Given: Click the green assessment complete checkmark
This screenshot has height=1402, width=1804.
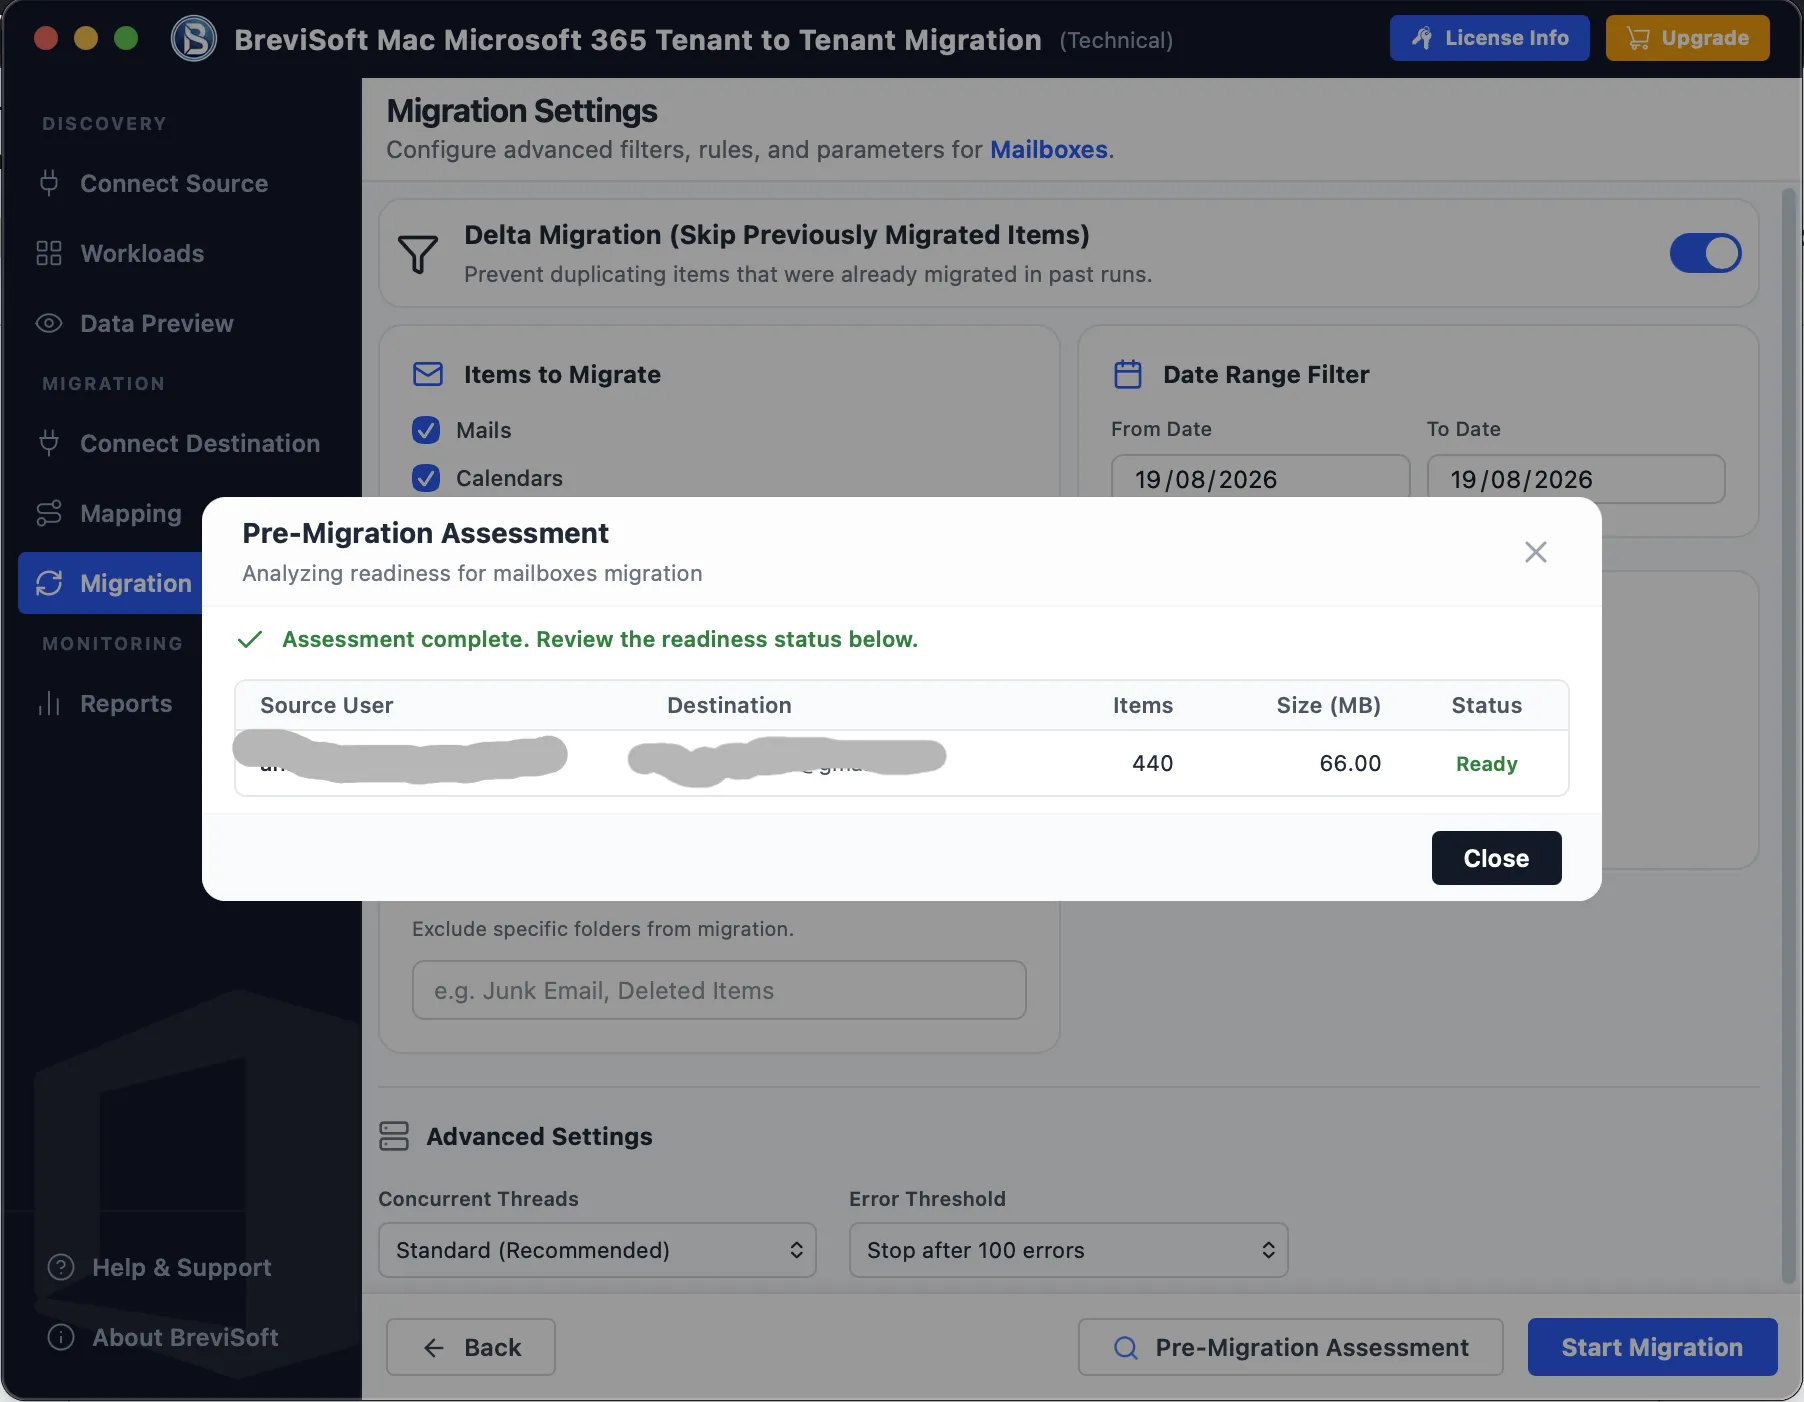Looking at the screenshot, I should [250, 639].
